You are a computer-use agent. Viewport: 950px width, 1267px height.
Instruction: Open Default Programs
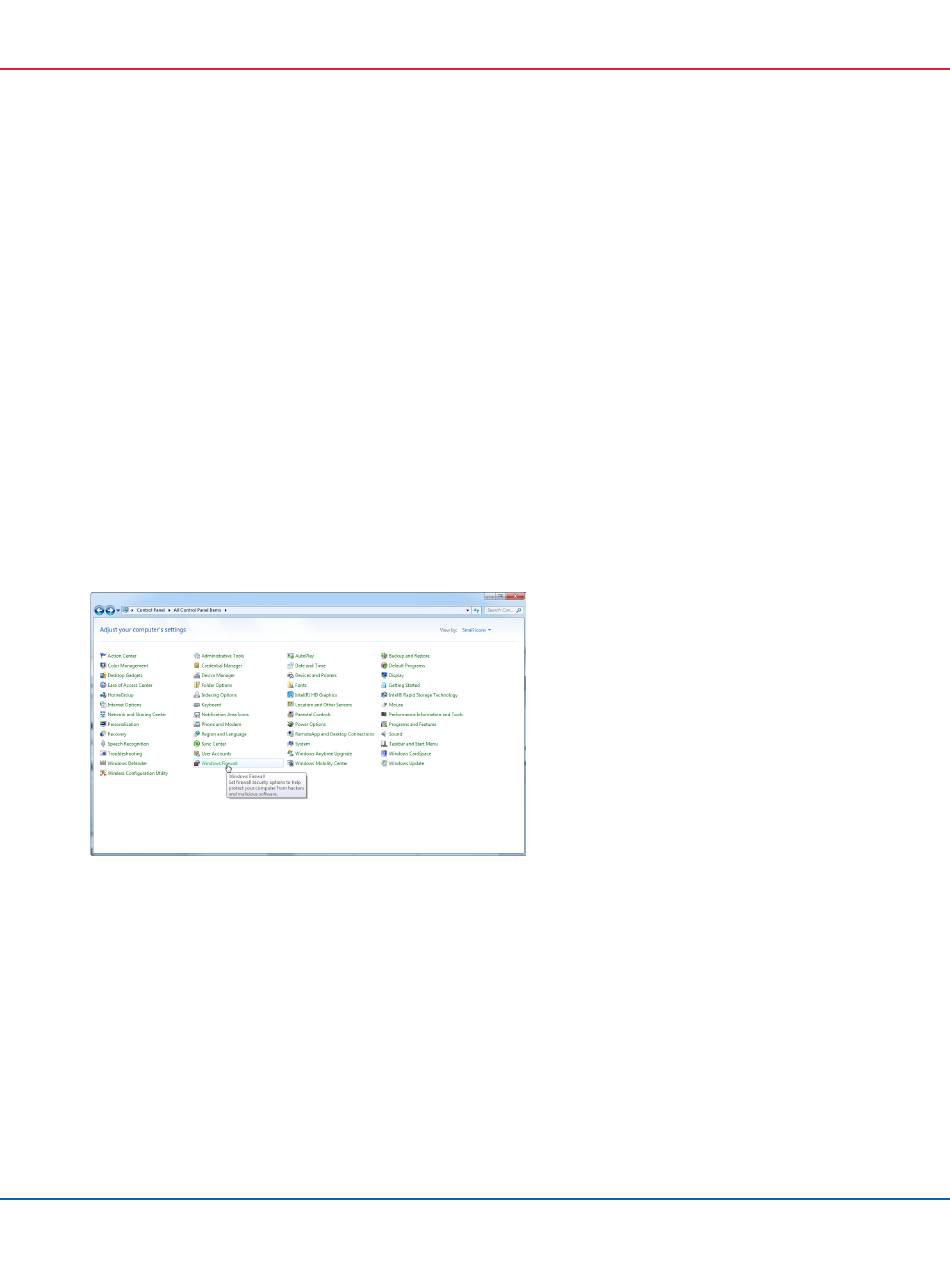click(403, 665)
